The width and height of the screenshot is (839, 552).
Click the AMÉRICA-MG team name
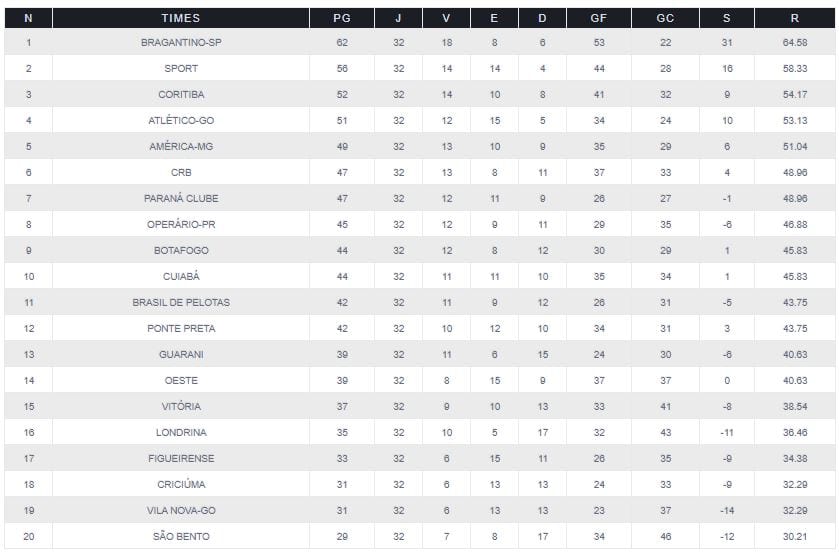click(181, 147)
